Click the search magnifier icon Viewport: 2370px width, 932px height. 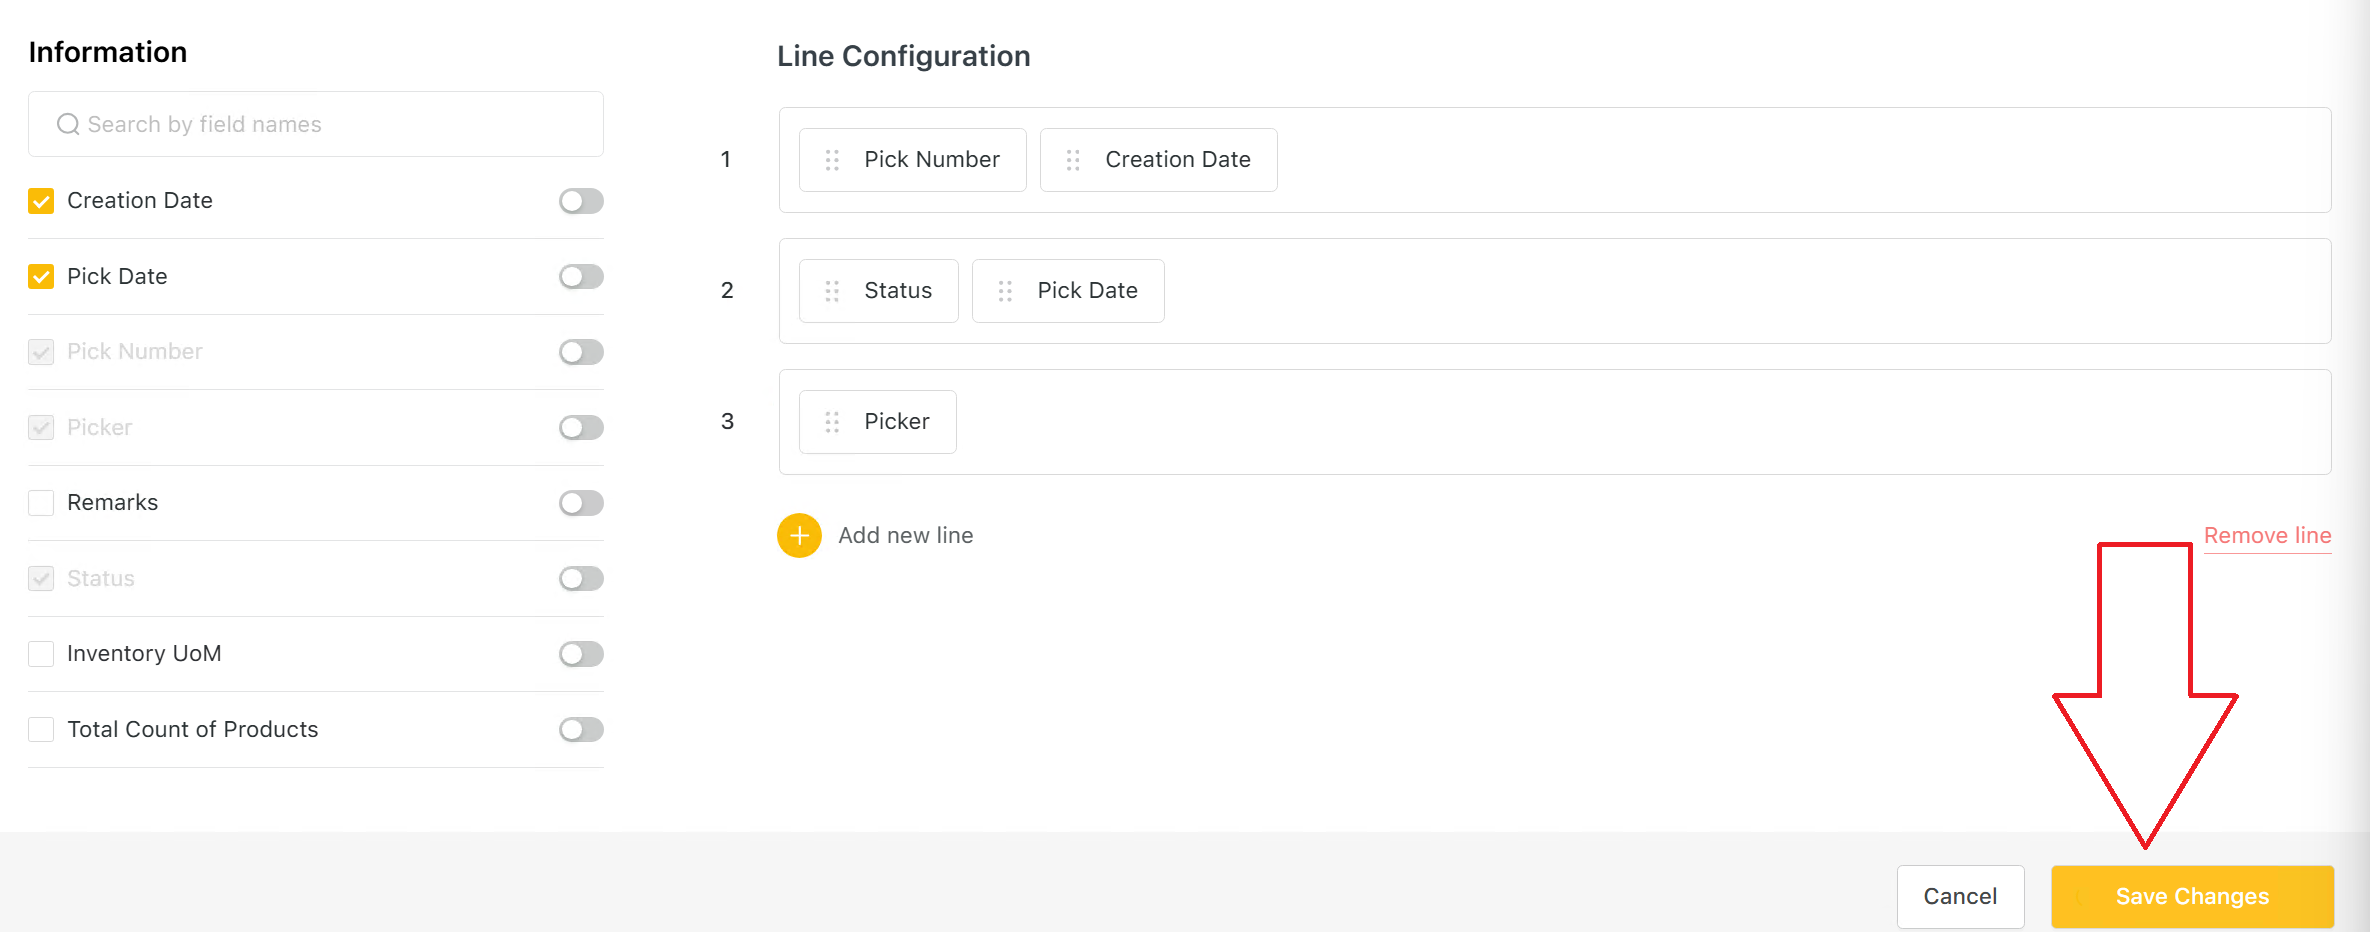pyautogui.click(x=68, y=124)
